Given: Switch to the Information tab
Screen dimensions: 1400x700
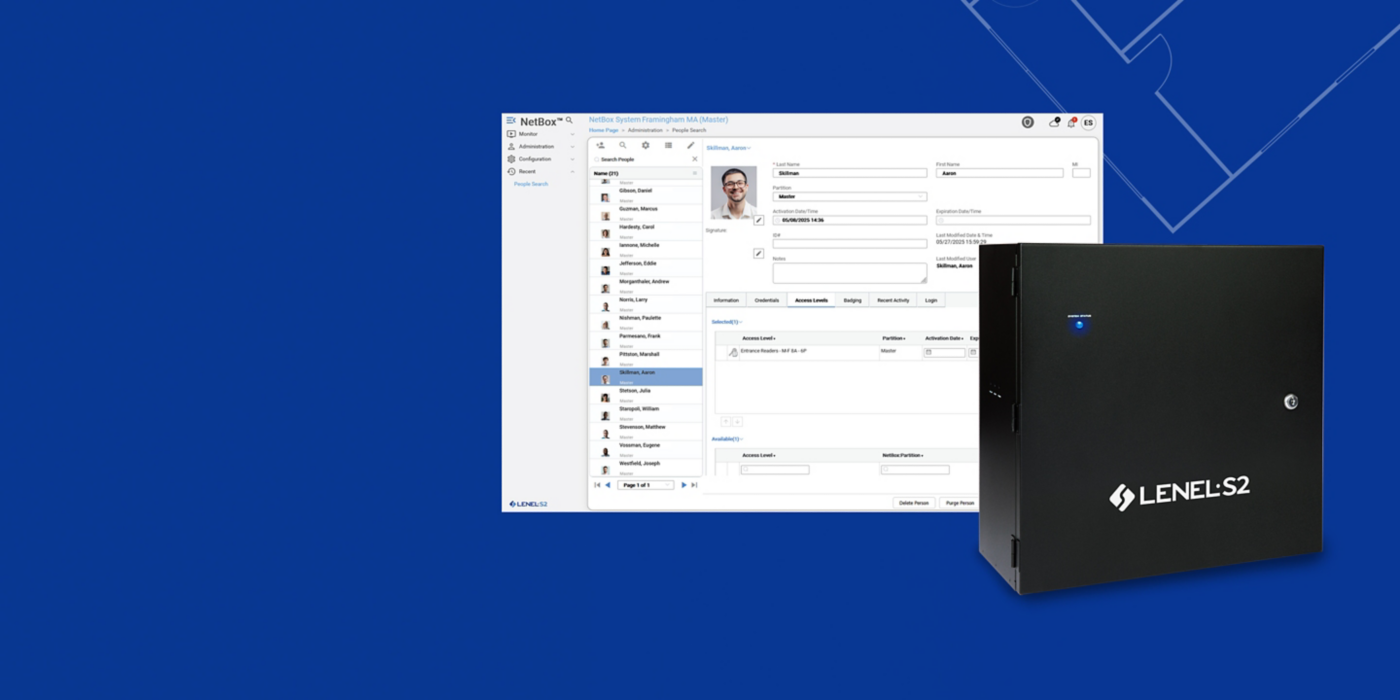Looking at the screenshot, I should click(x=726, y=300).
